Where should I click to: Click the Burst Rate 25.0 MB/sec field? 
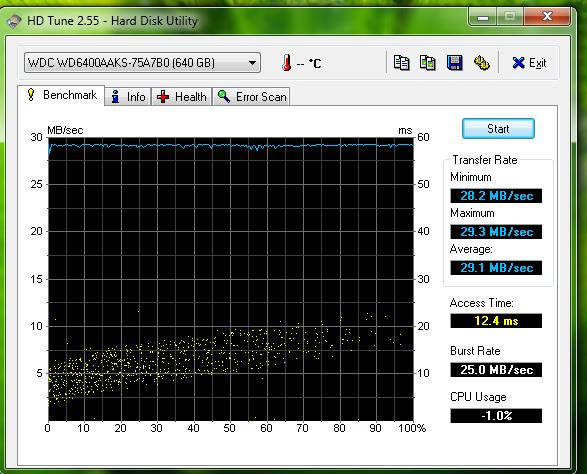496,370
